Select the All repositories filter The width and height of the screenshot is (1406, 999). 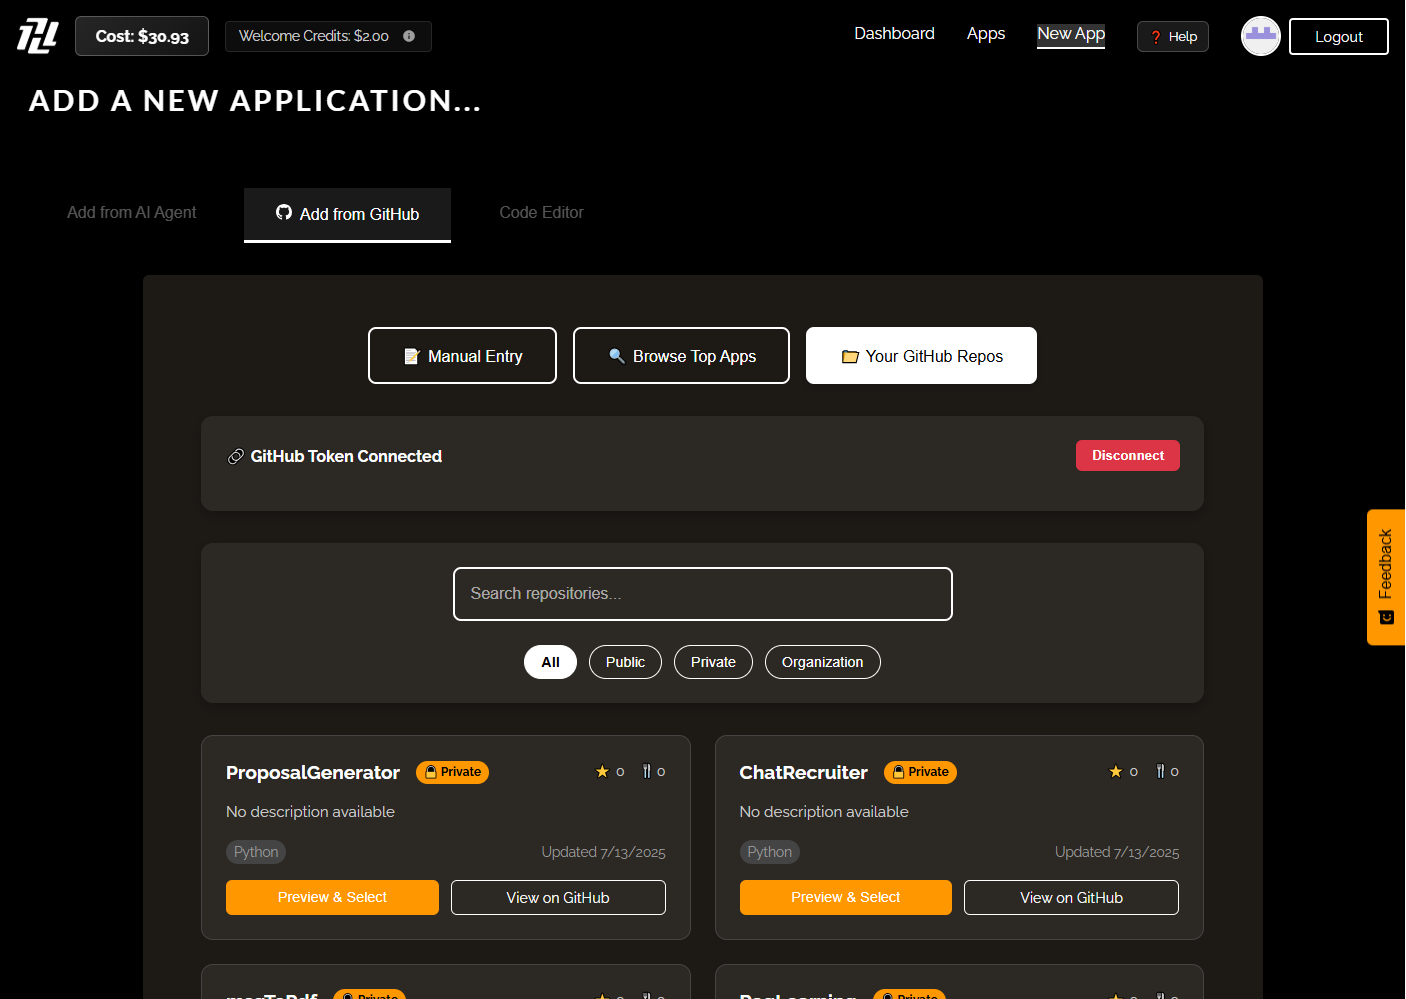coord(550,662)
